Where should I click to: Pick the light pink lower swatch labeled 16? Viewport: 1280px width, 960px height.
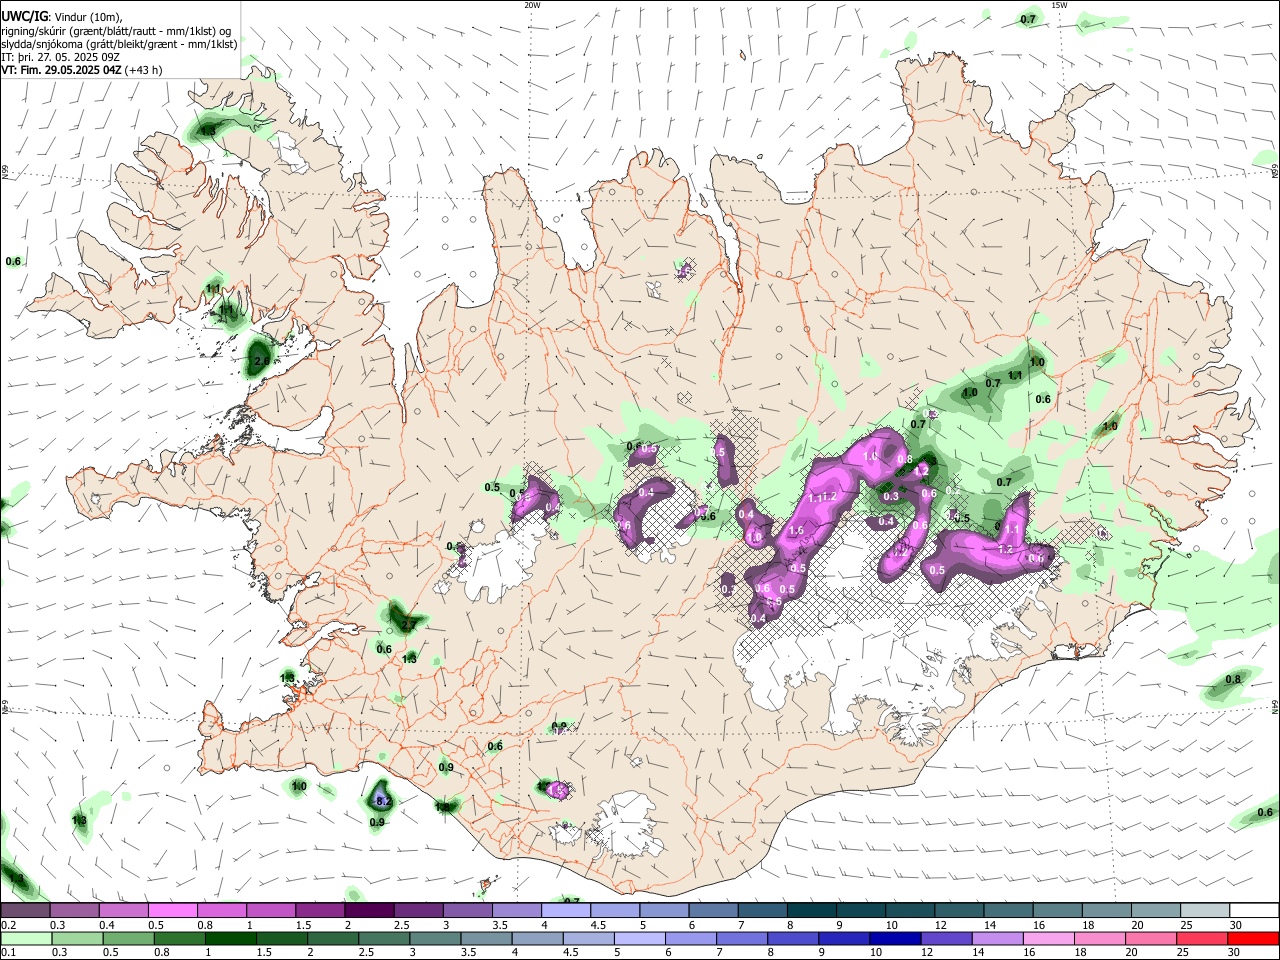(x=1049, y=938)
